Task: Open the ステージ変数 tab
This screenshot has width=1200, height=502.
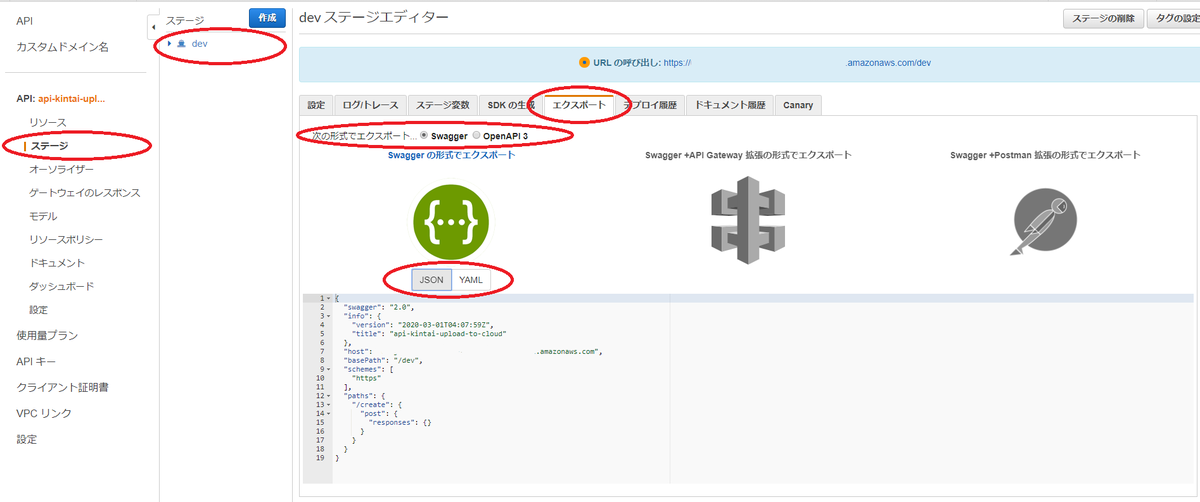Action: pos(443,105)
